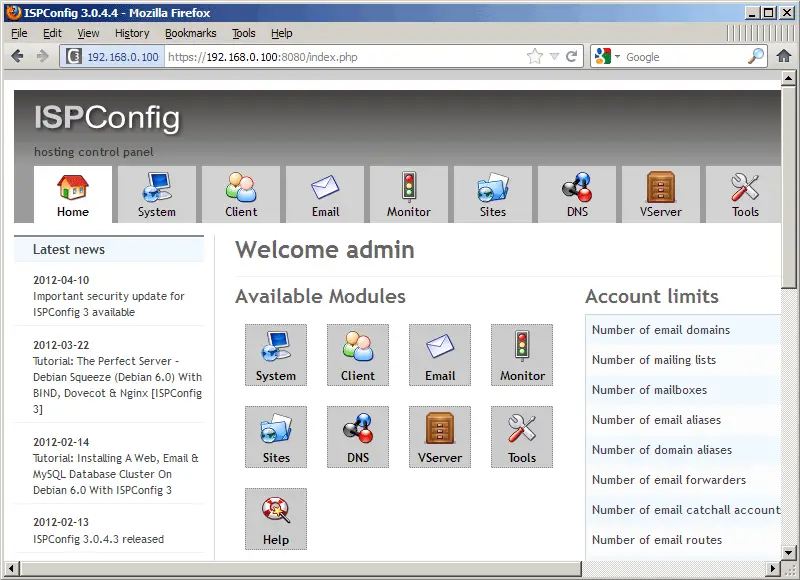Go to browser Home page icon
This screenshot has height=580, width=800.
coord(784,56)
